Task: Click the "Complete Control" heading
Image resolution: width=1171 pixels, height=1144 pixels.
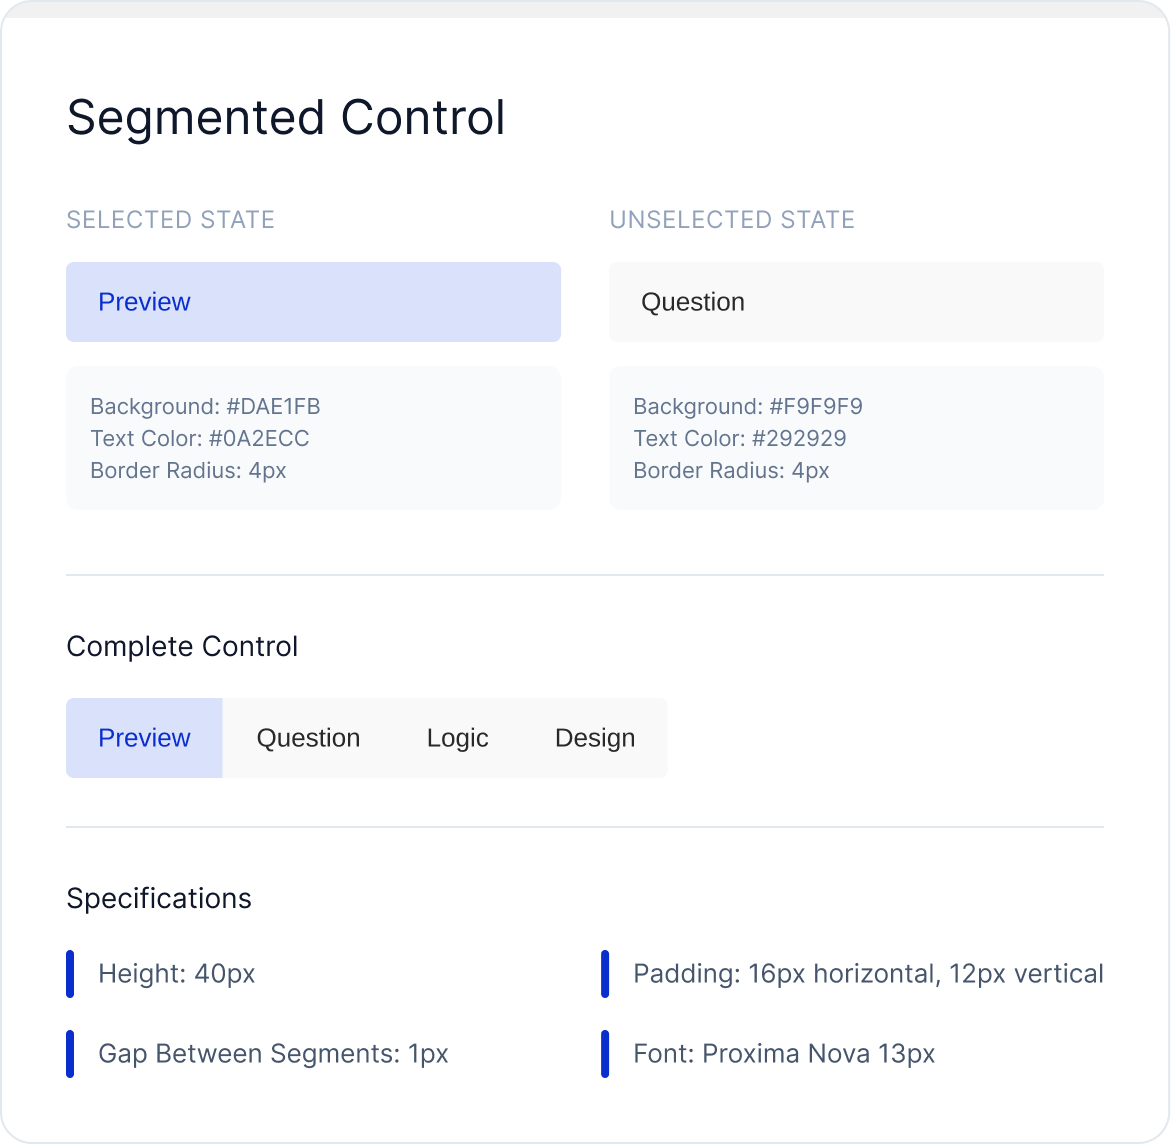Action: click(182, 647)
